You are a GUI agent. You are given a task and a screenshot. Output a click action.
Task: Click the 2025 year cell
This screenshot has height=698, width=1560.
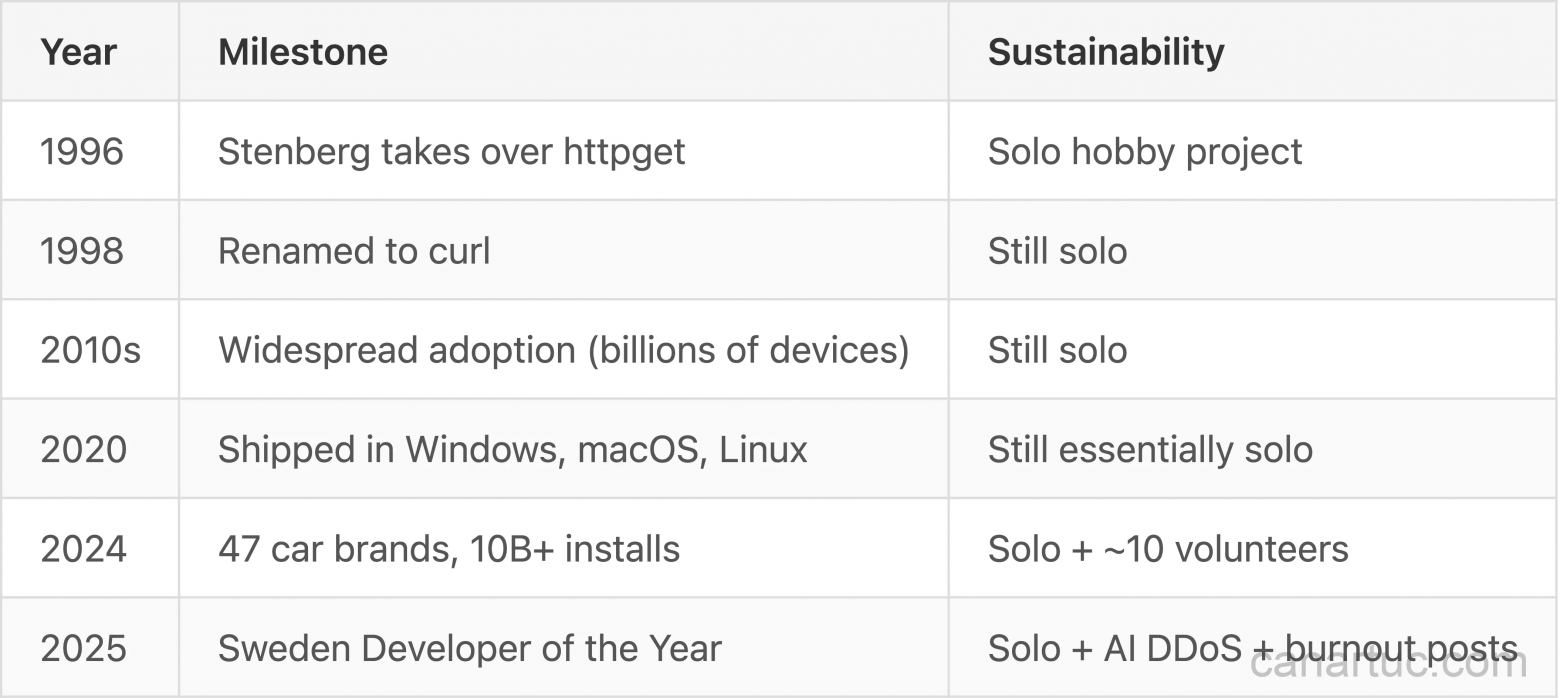[83, 648]
